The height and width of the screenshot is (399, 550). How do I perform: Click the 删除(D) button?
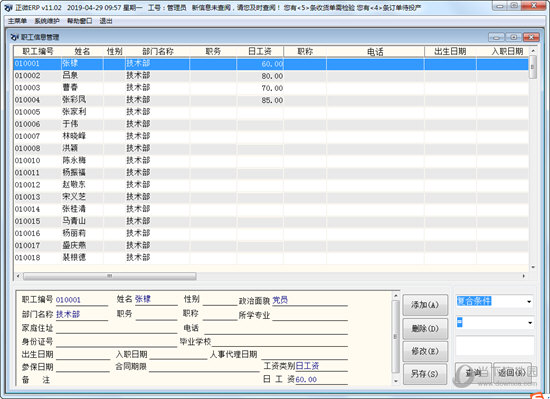click(x=425, y=329)
